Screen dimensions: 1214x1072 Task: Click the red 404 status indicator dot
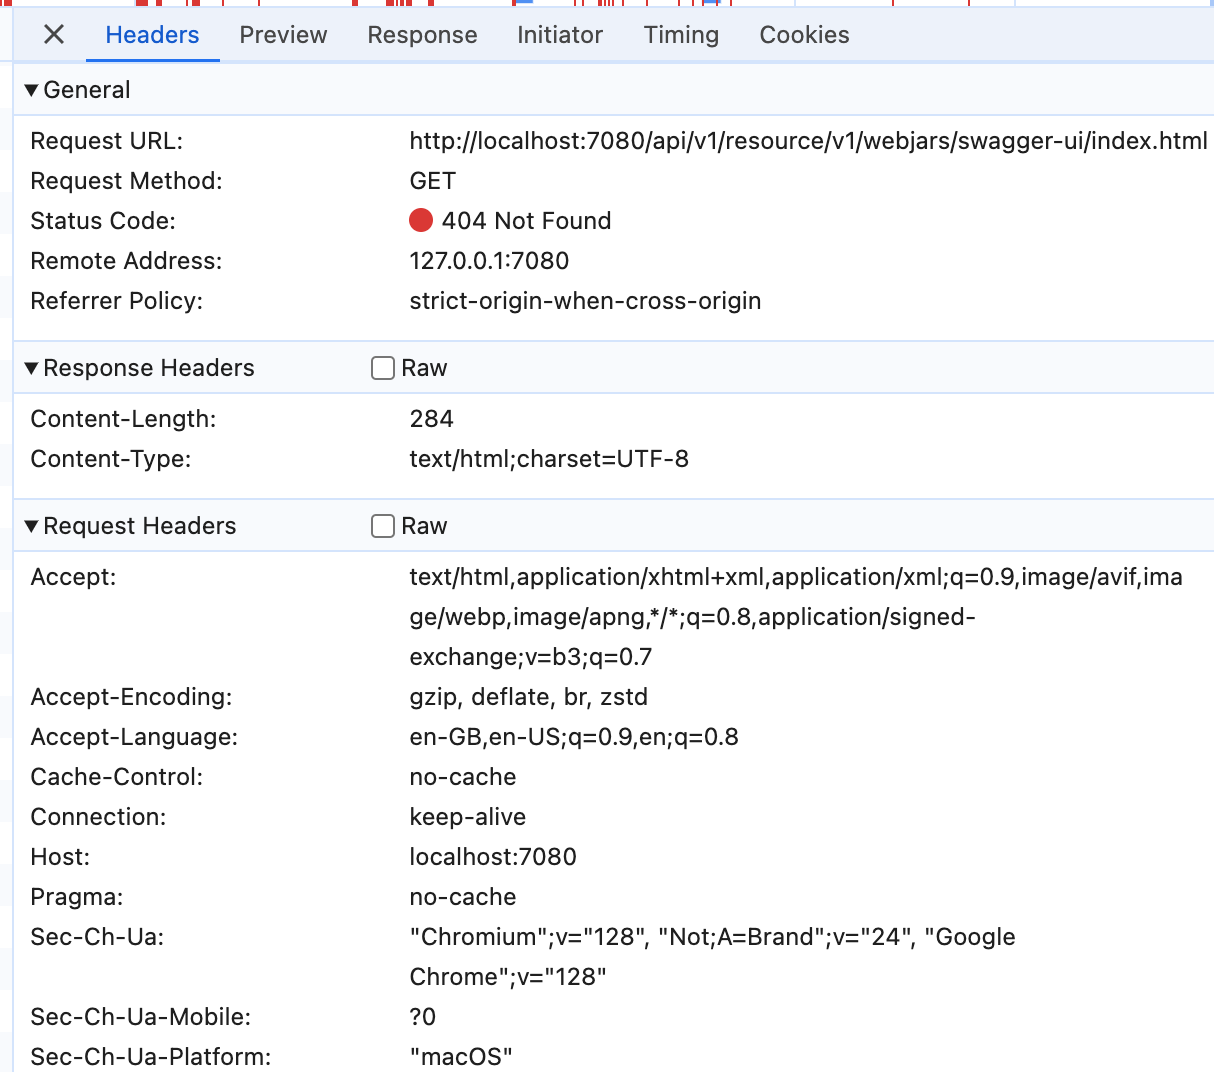[x=421, y=220]
